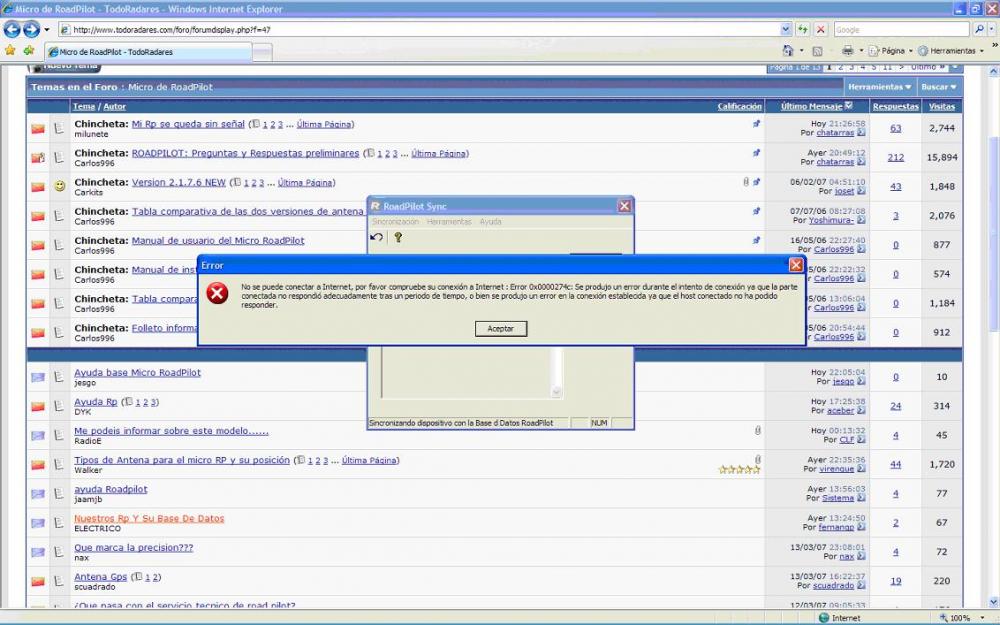This screenshot has height=625, width=1000.
Task: Click RoadPilot Sync help question icon
Action: (397, 237)
